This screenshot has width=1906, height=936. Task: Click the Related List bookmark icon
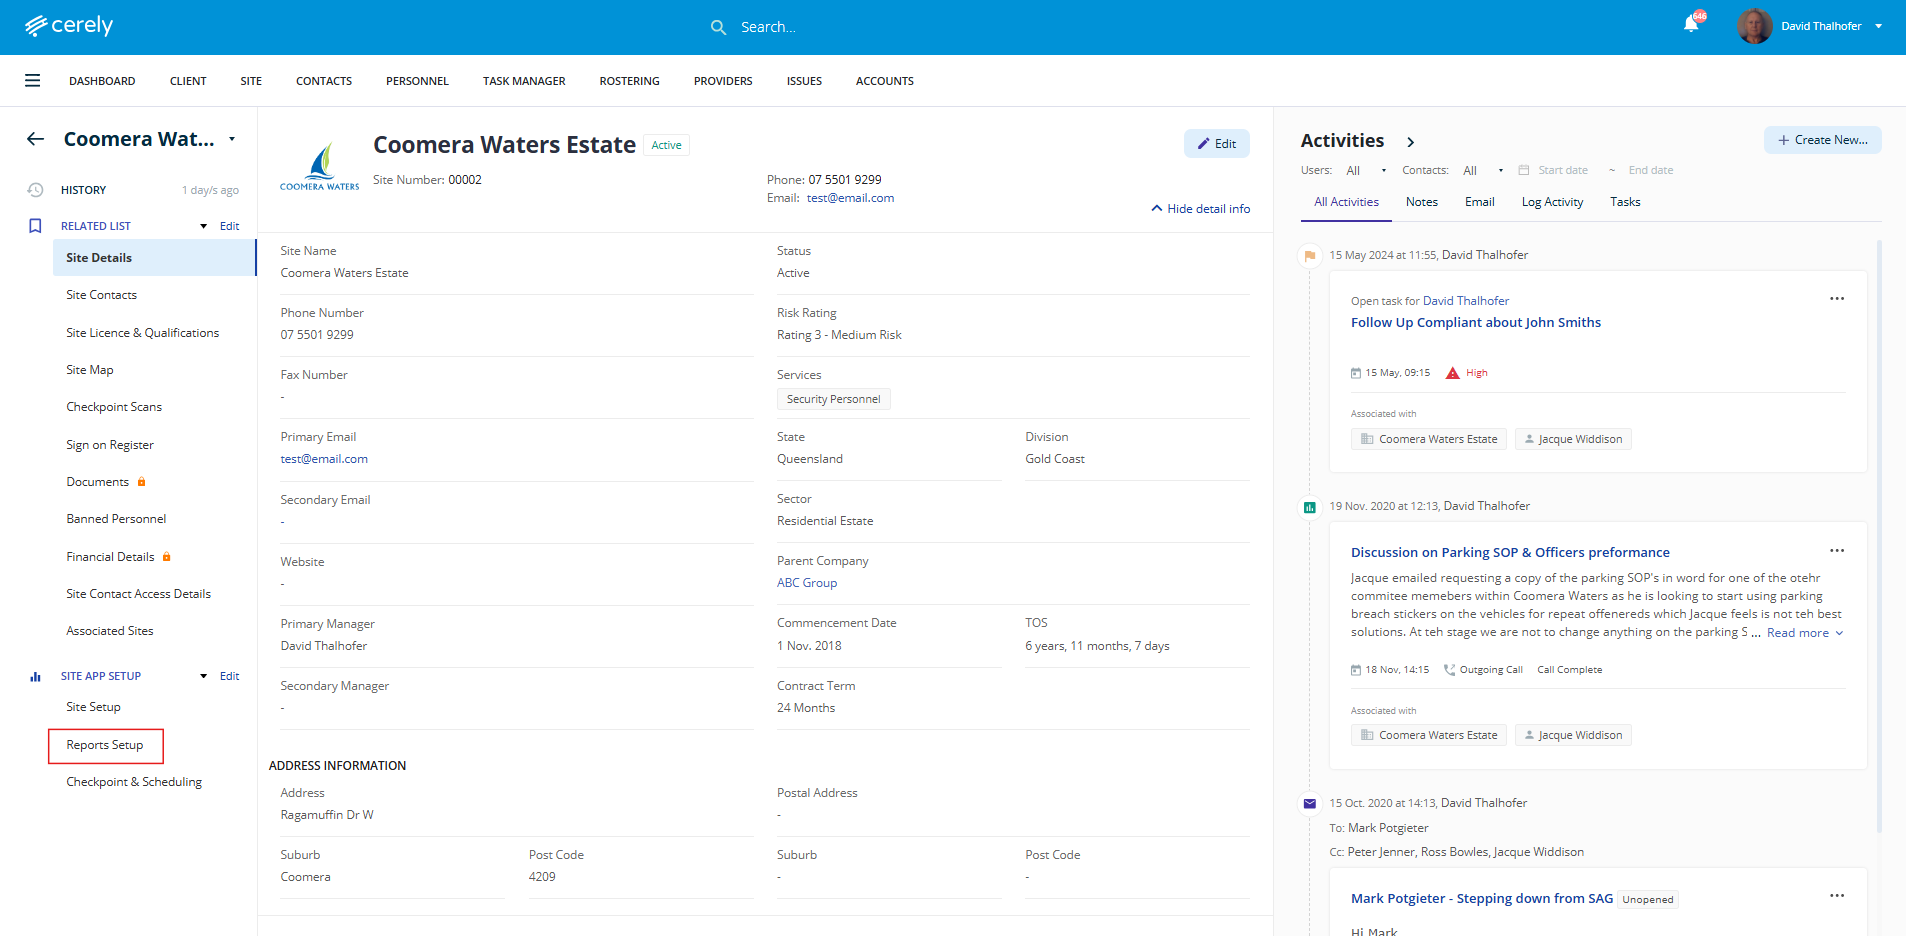click(35, 226)
